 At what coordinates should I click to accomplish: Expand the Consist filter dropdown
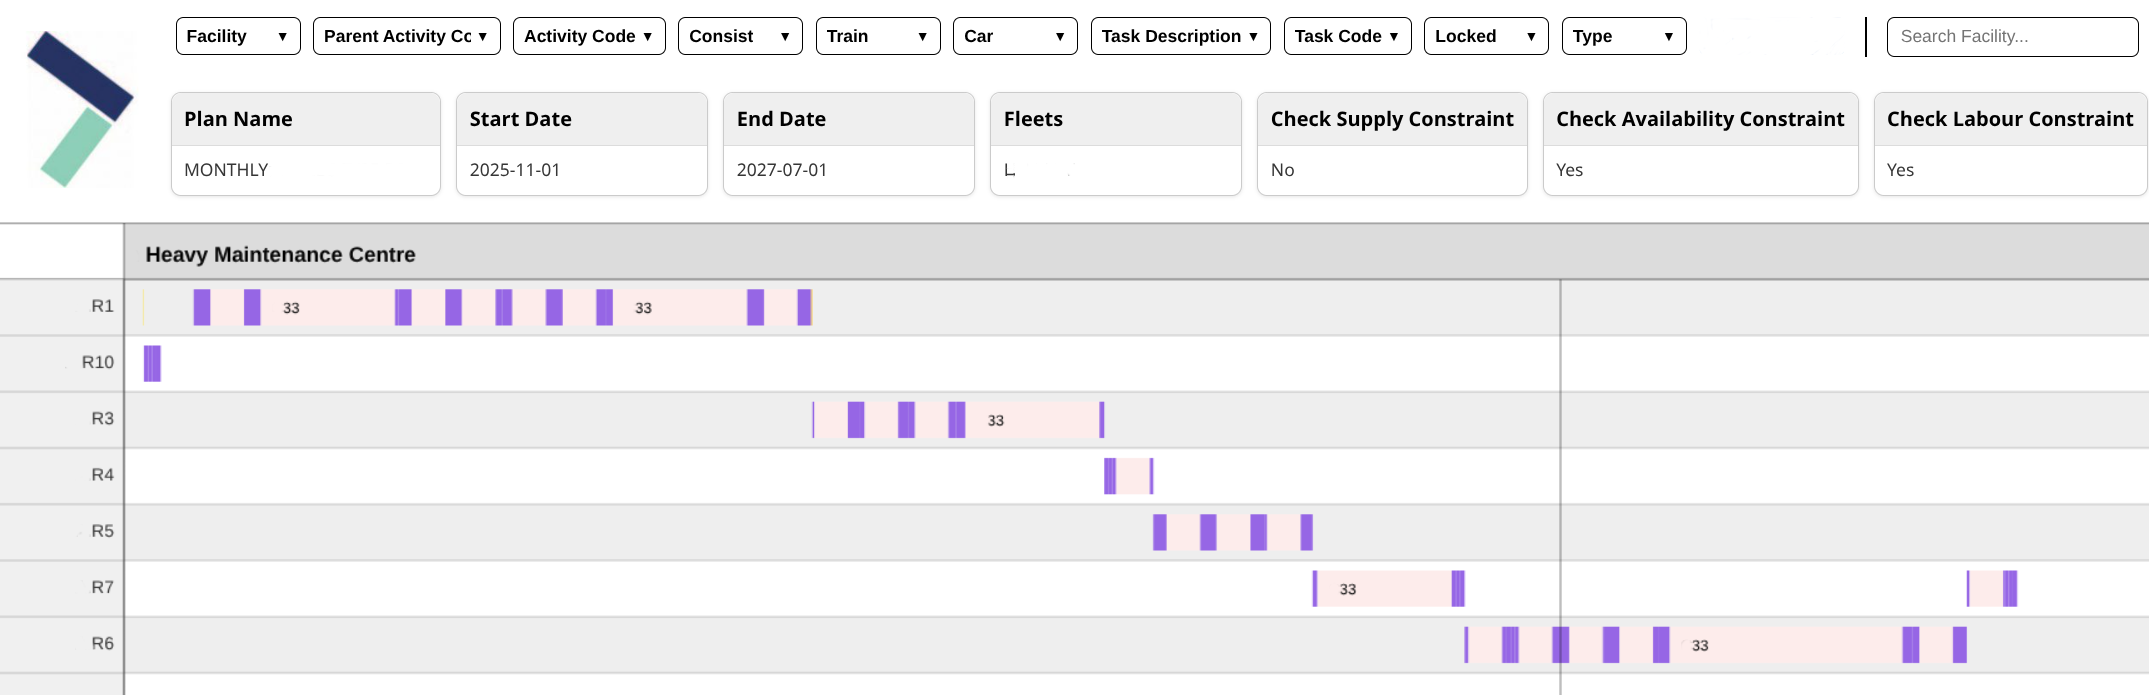(740, 36)
